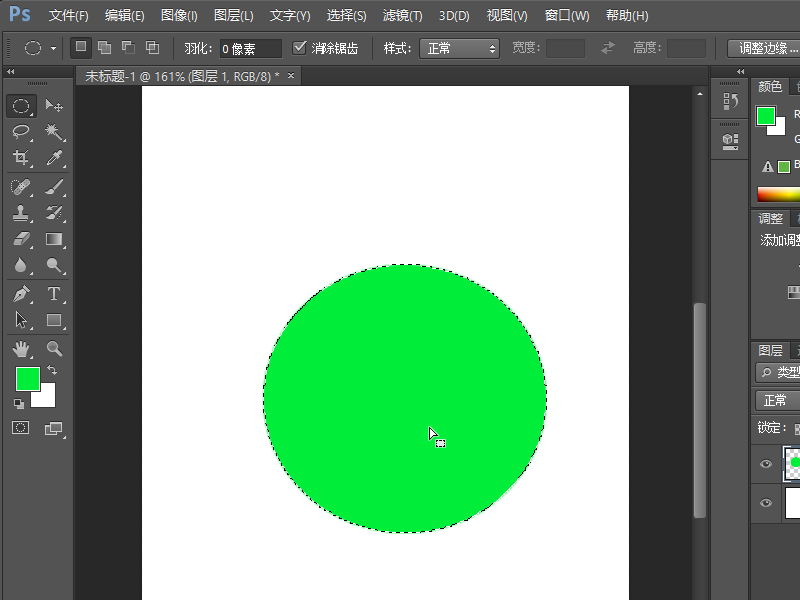Screen dimensions: 800x600
Task: Open the History panel icon
Action: (x=730, y=101)
